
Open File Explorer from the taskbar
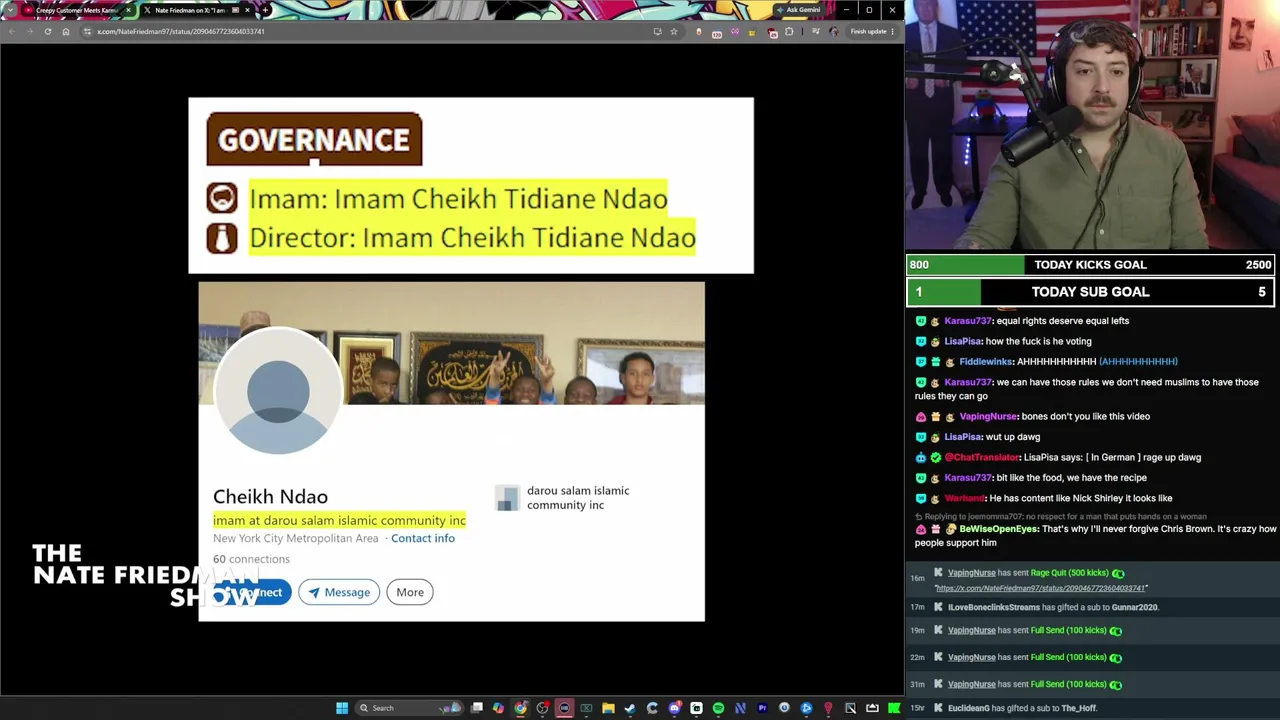608,708
